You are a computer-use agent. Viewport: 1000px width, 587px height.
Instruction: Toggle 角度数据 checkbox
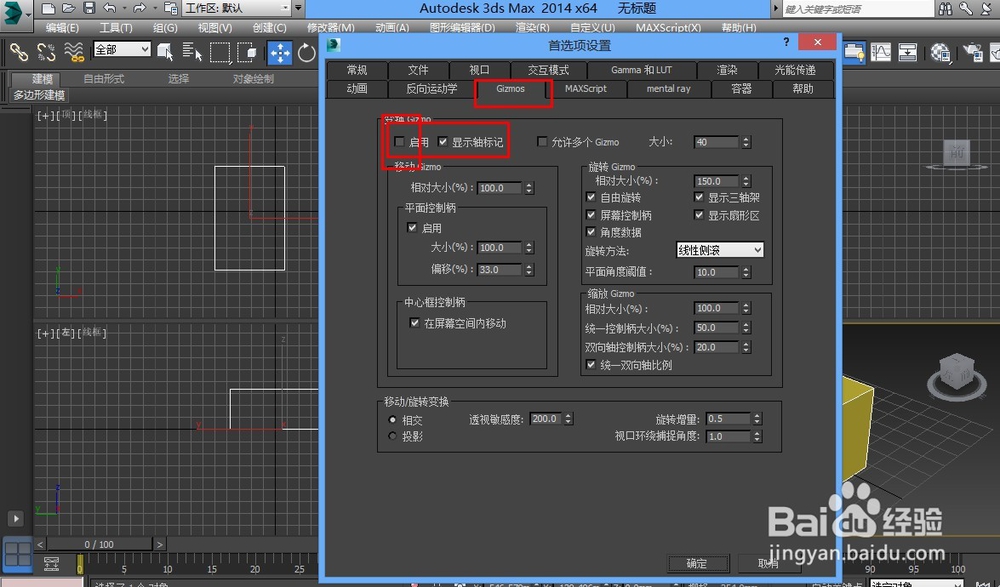coord(591,232)
